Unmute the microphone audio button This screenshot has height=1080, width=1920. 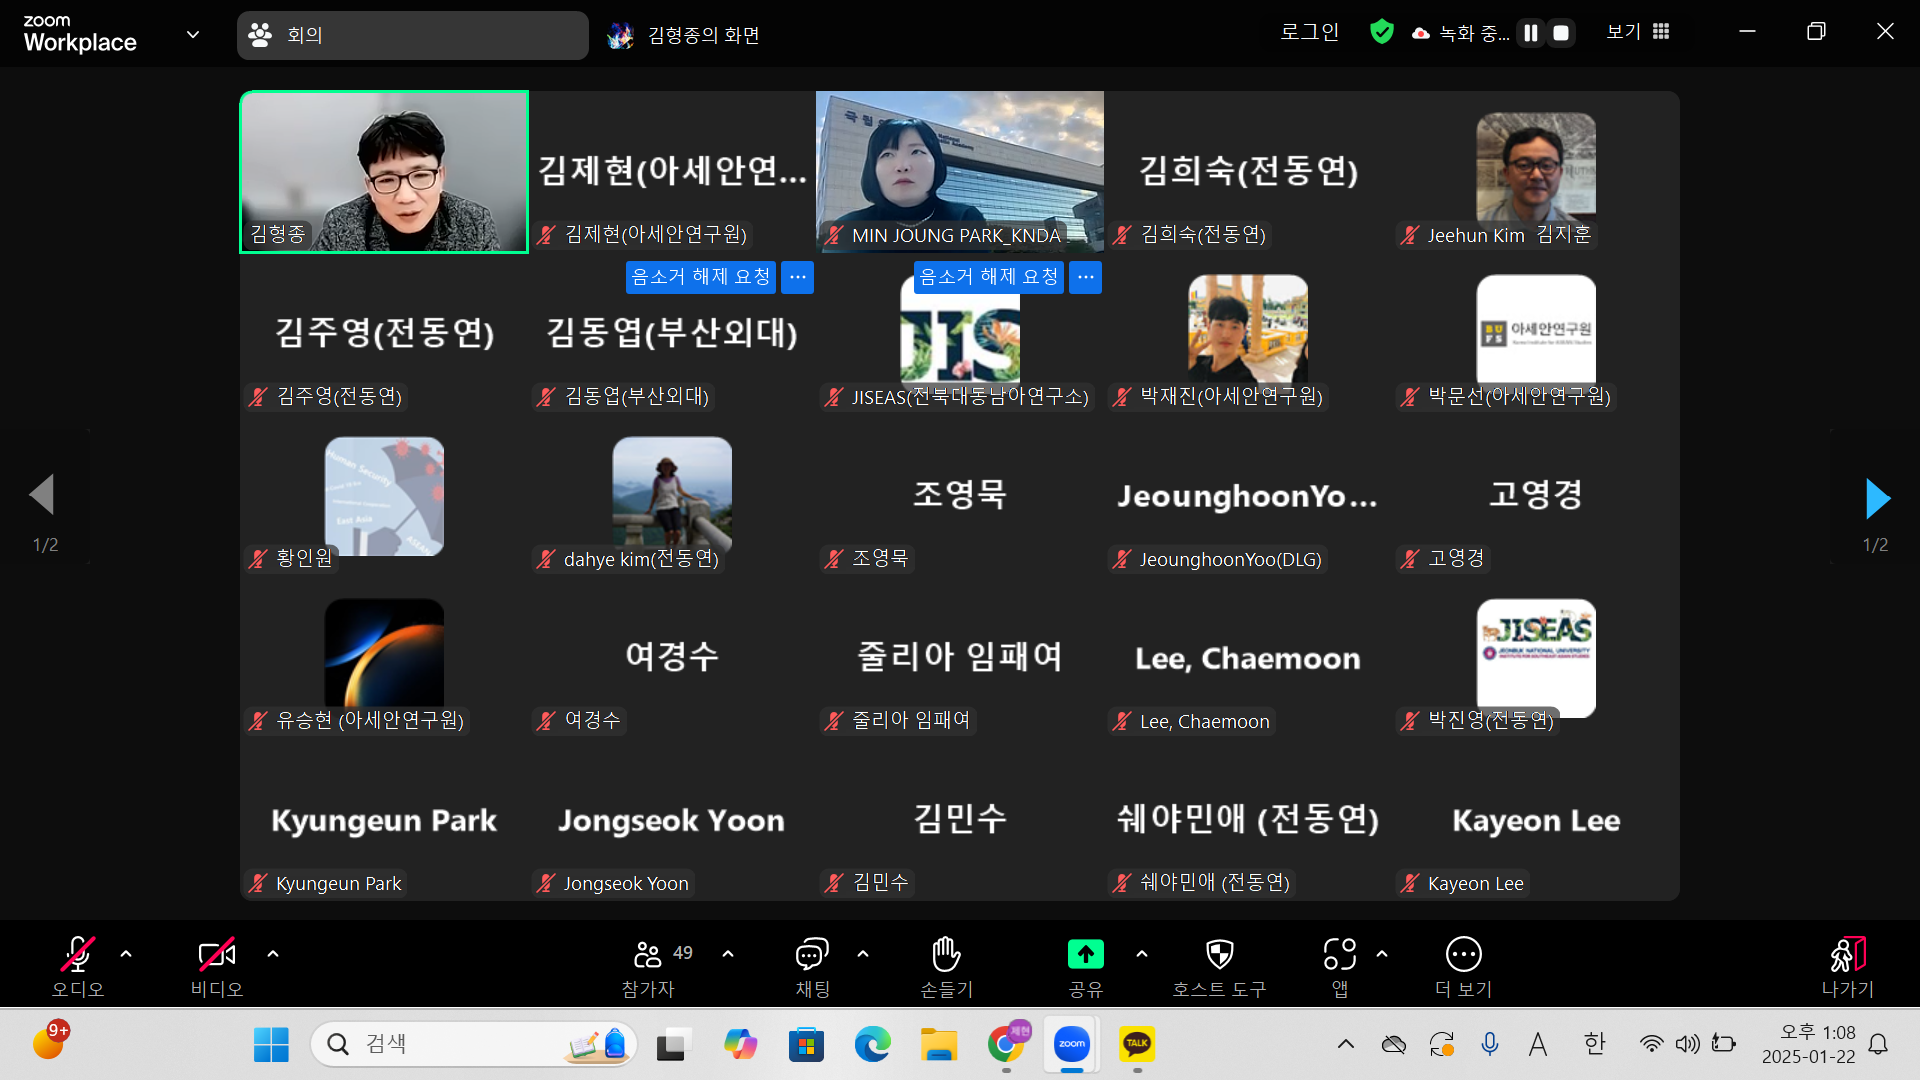[78, 955]
